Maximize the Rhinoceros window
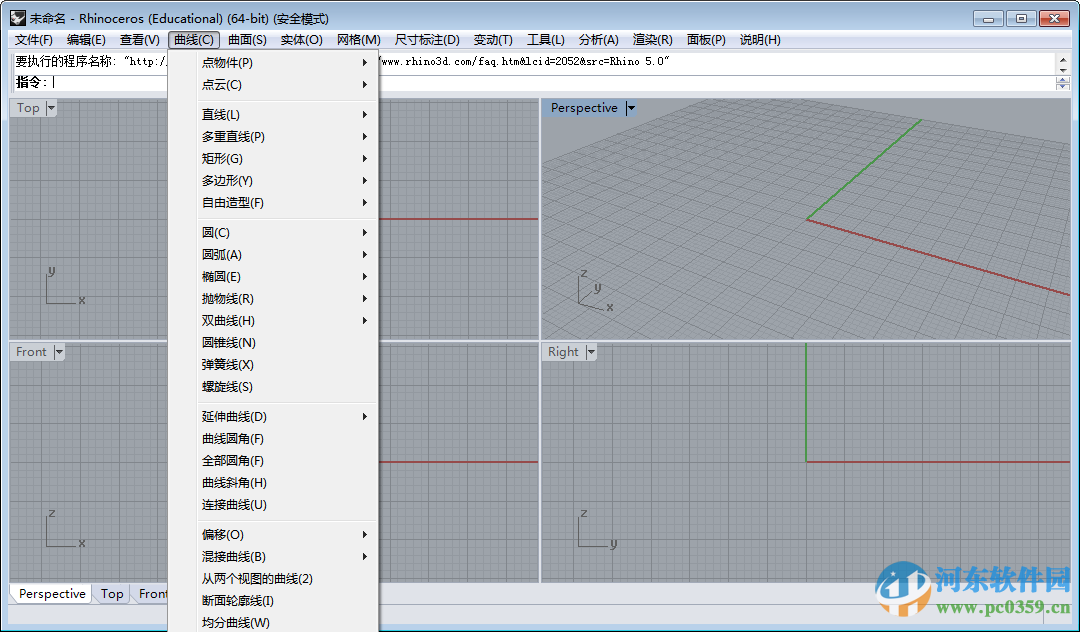The height and width of the screenshot is (632, 1080). (x=1021, y=19)
